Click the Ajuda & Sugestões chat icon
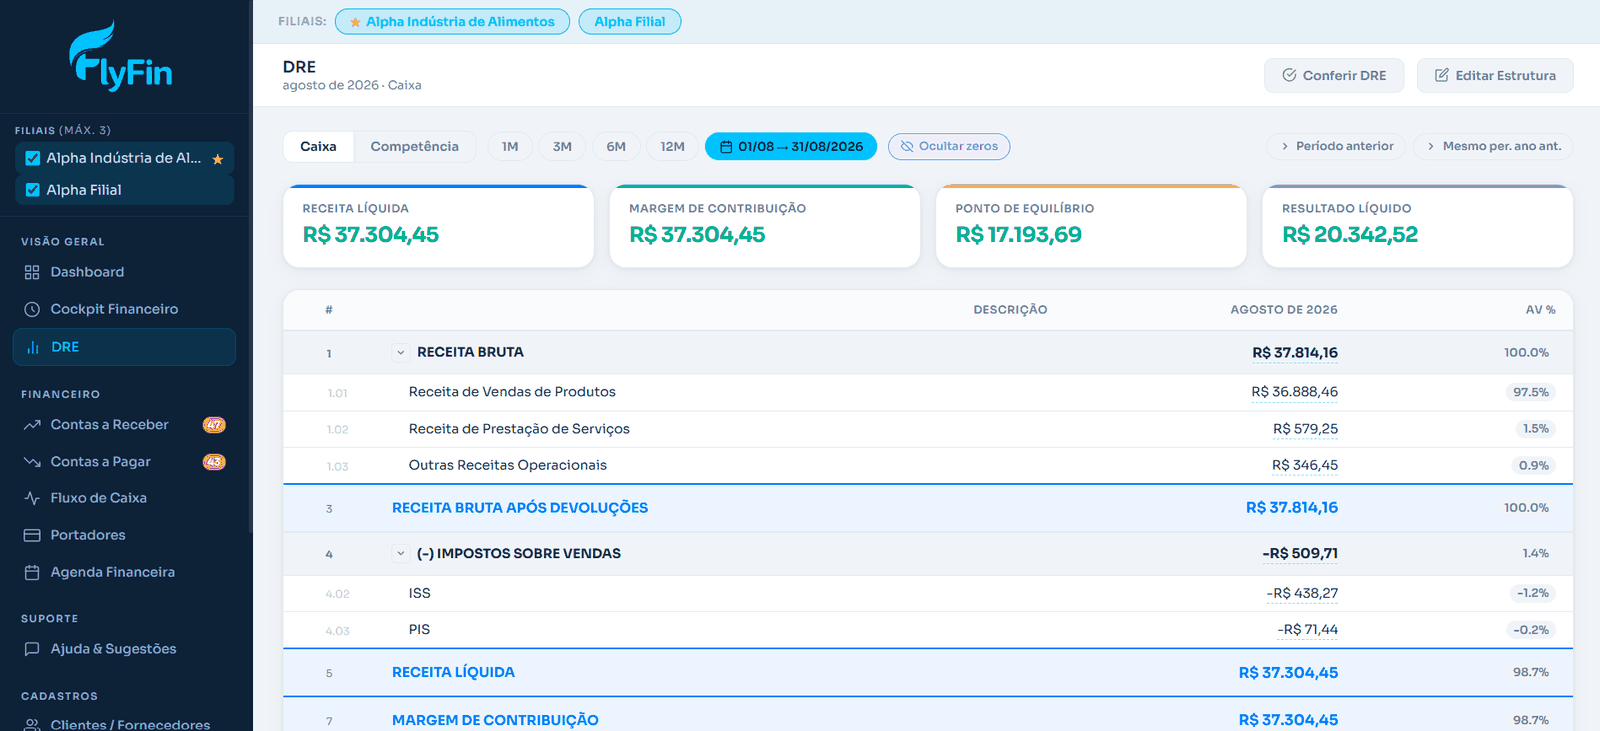 pyautogui.click(x=32, y=649)
